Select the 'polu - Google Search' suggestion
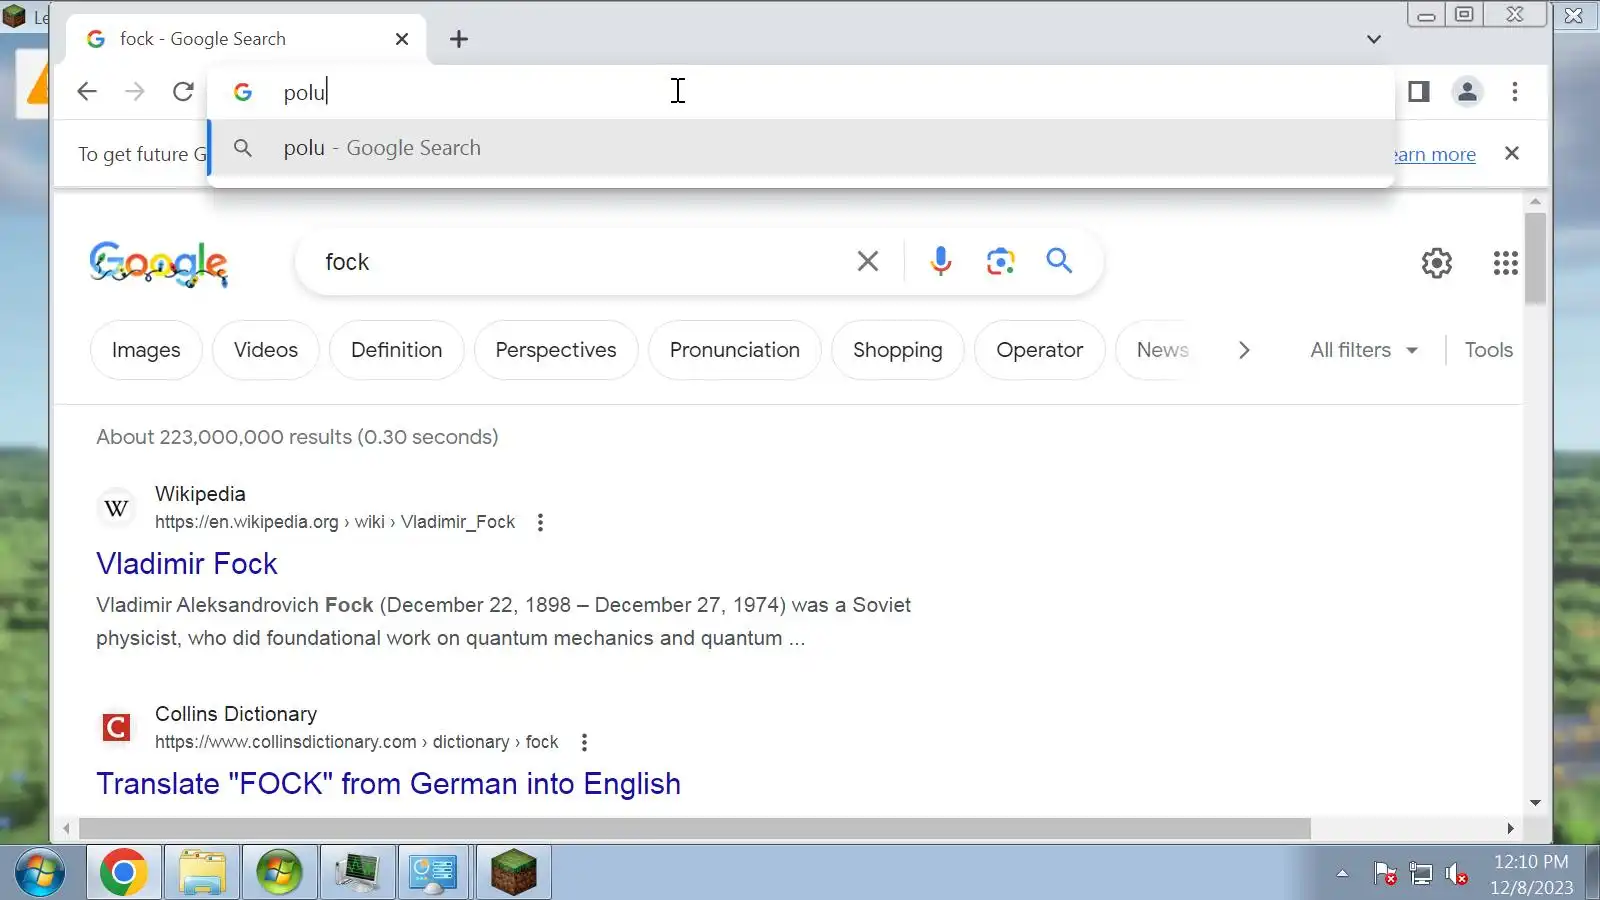This screenshot has width=1600, height=900. [x=801, y=148]
